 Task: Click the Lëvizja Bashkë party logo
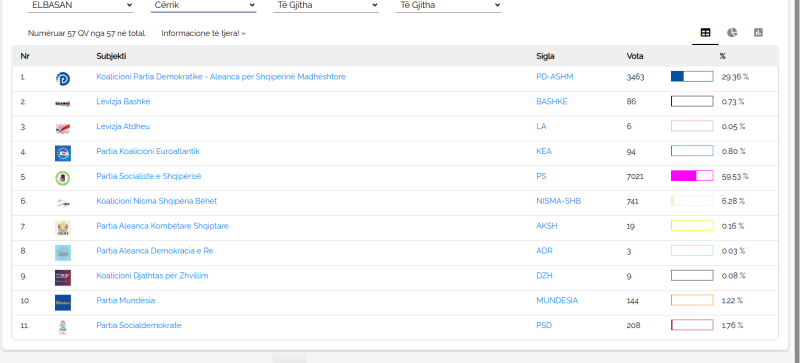pyautogui.click(x=63, y=103)
